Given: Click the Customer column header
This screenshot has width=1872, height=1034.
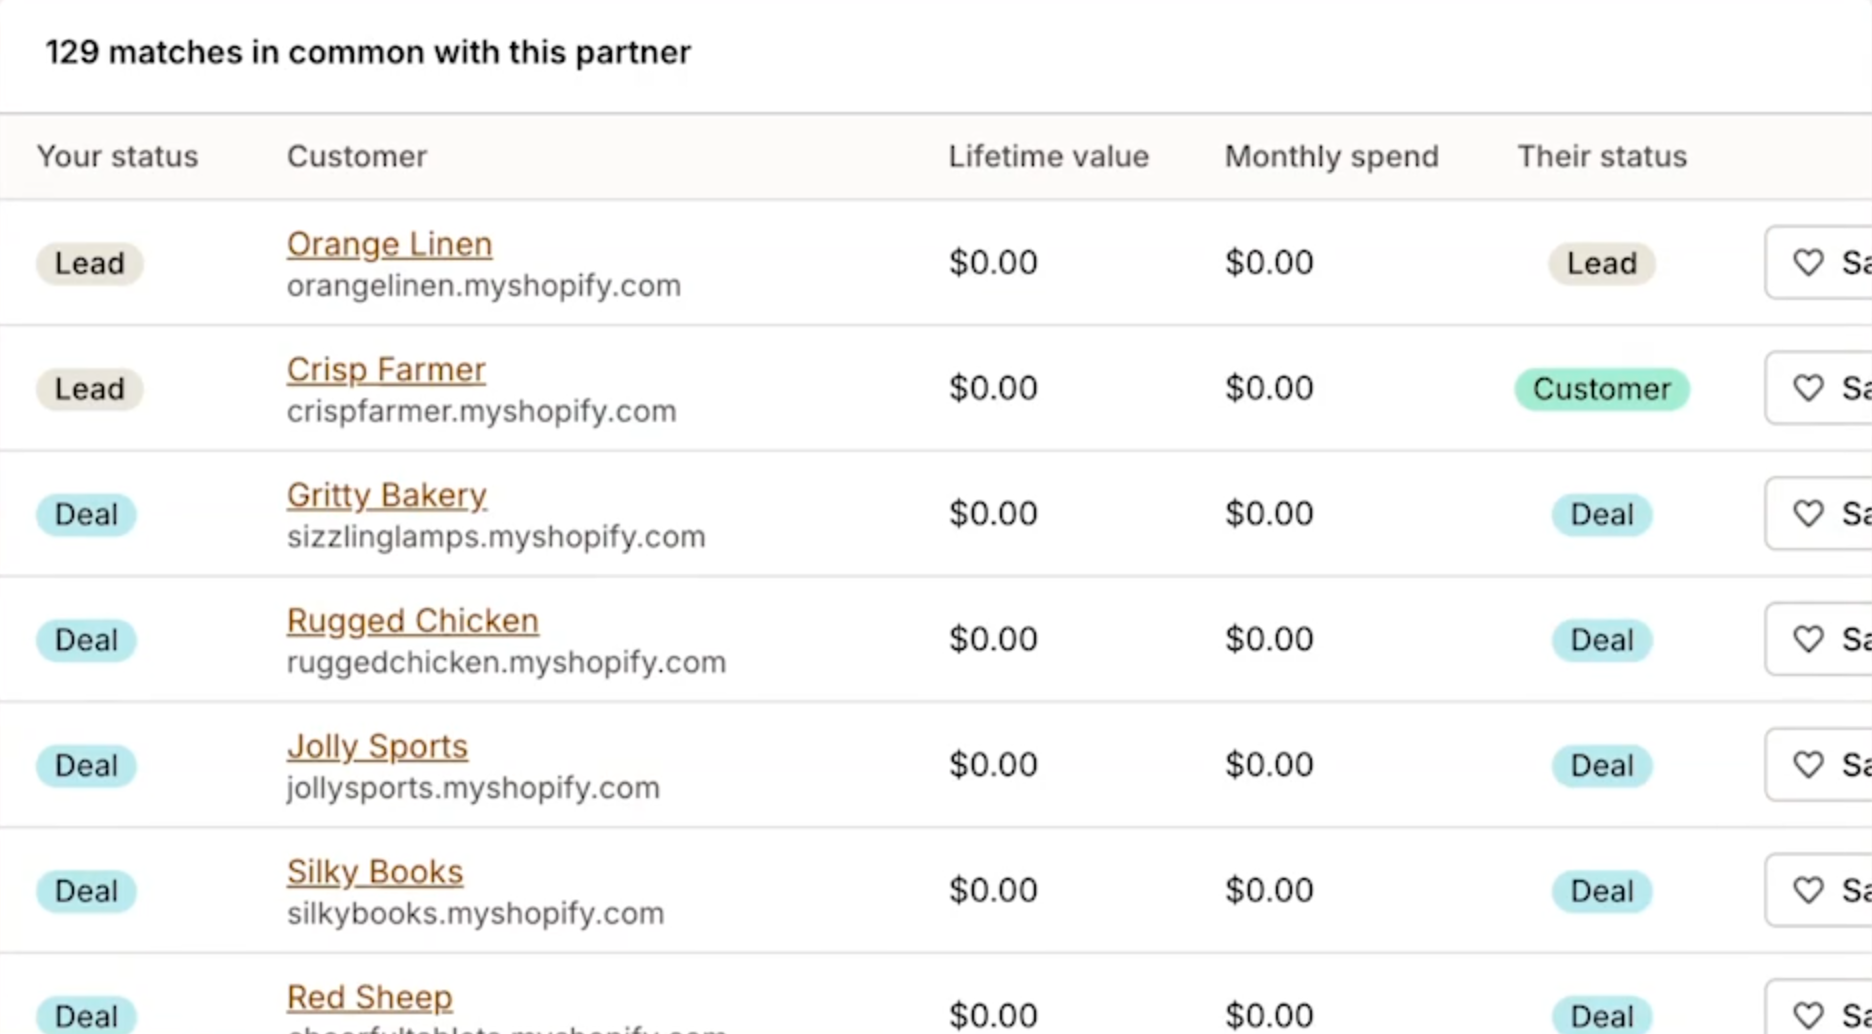Looking at the screenshot, I should [357, 156].
